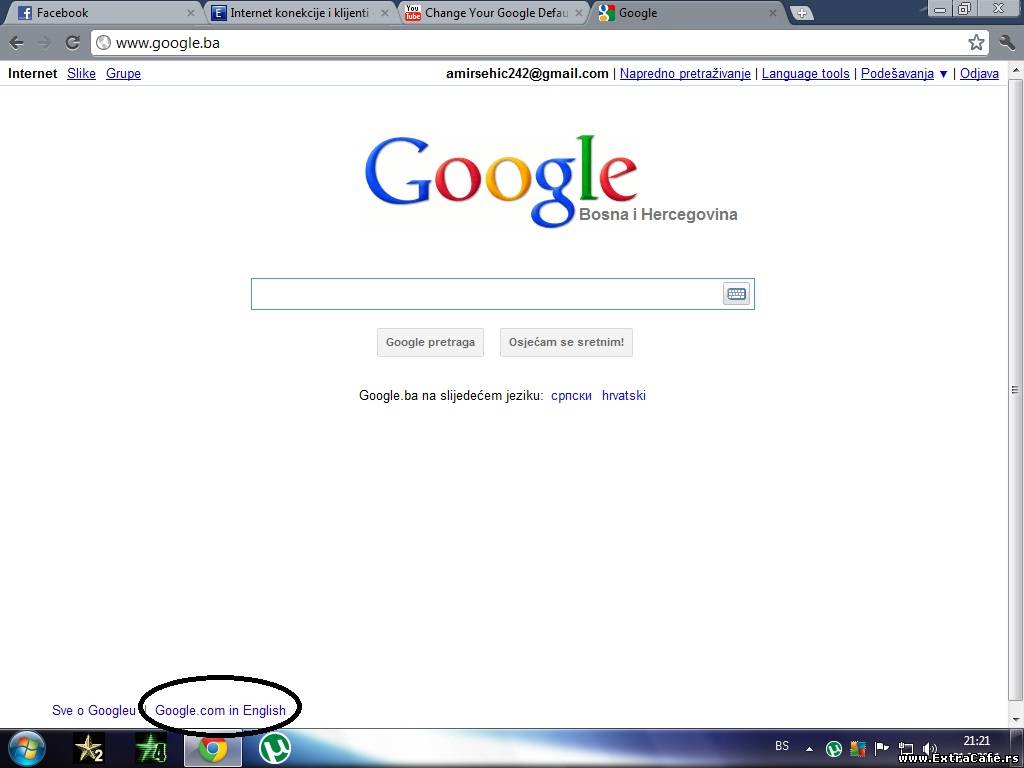This screenshot has height=768, width=1024.
Task: Show hidden system tray icons
Action: point(809,748)
